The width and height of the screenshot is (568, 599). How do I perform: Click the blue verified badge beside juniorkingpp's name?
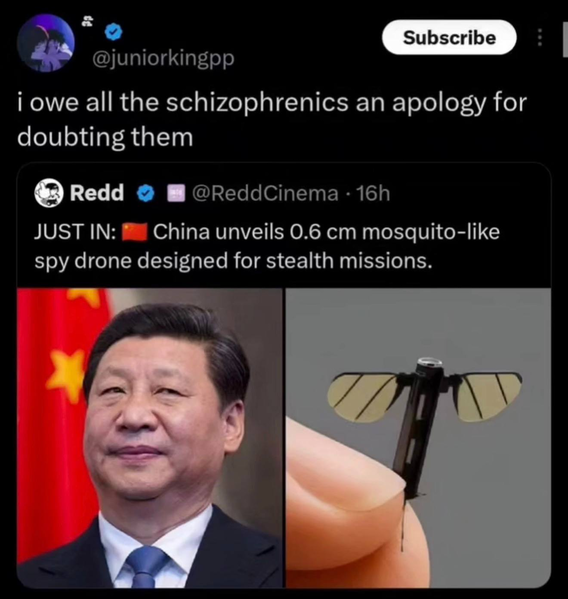click(113, 31)
